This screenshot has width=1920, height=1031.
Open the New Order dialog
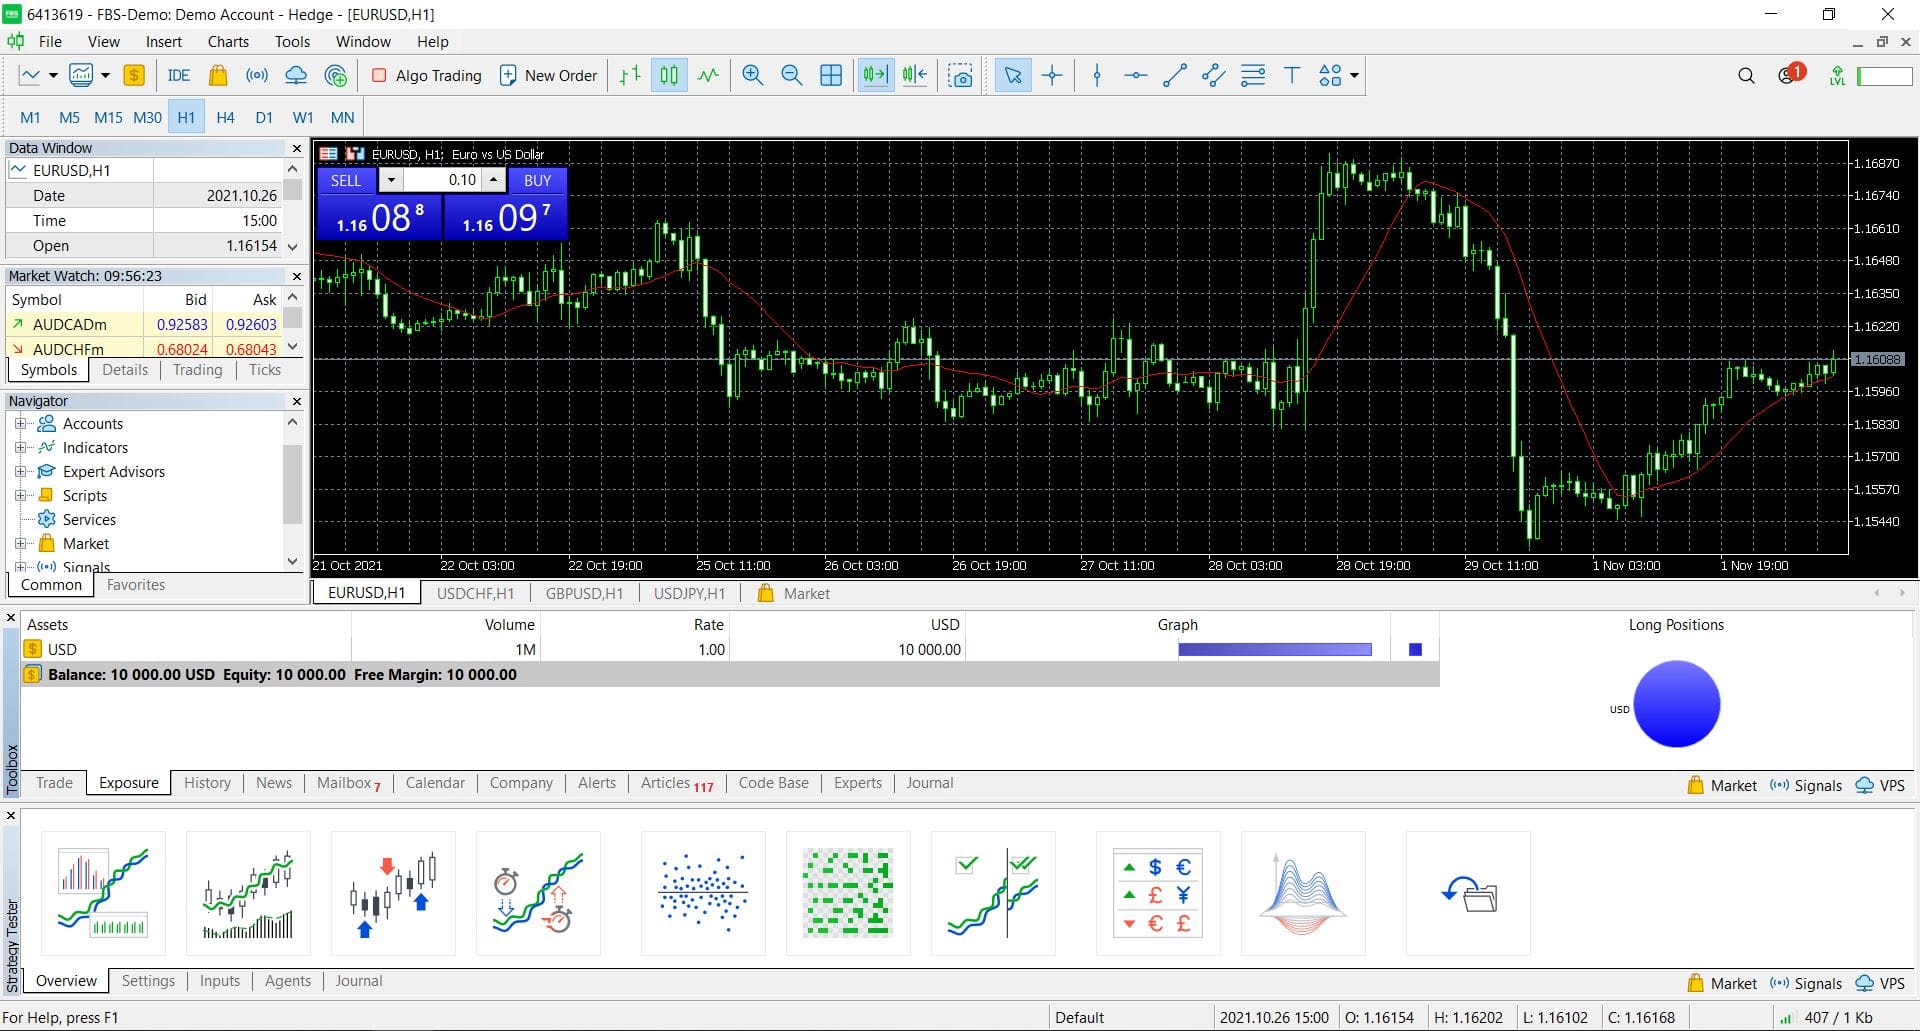(548, 76)
